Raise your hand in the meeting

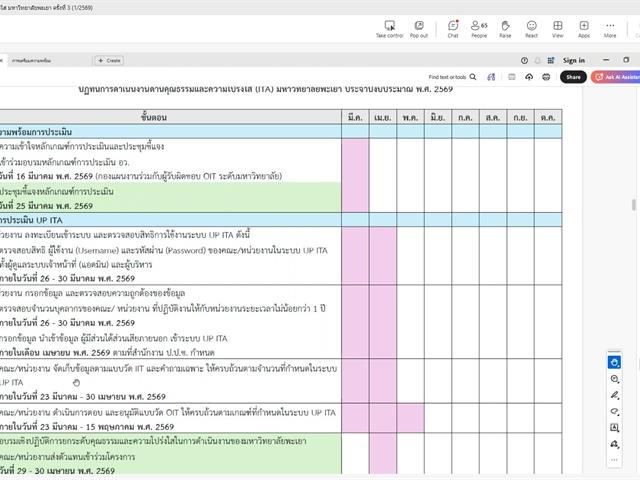tap(505, 27)
